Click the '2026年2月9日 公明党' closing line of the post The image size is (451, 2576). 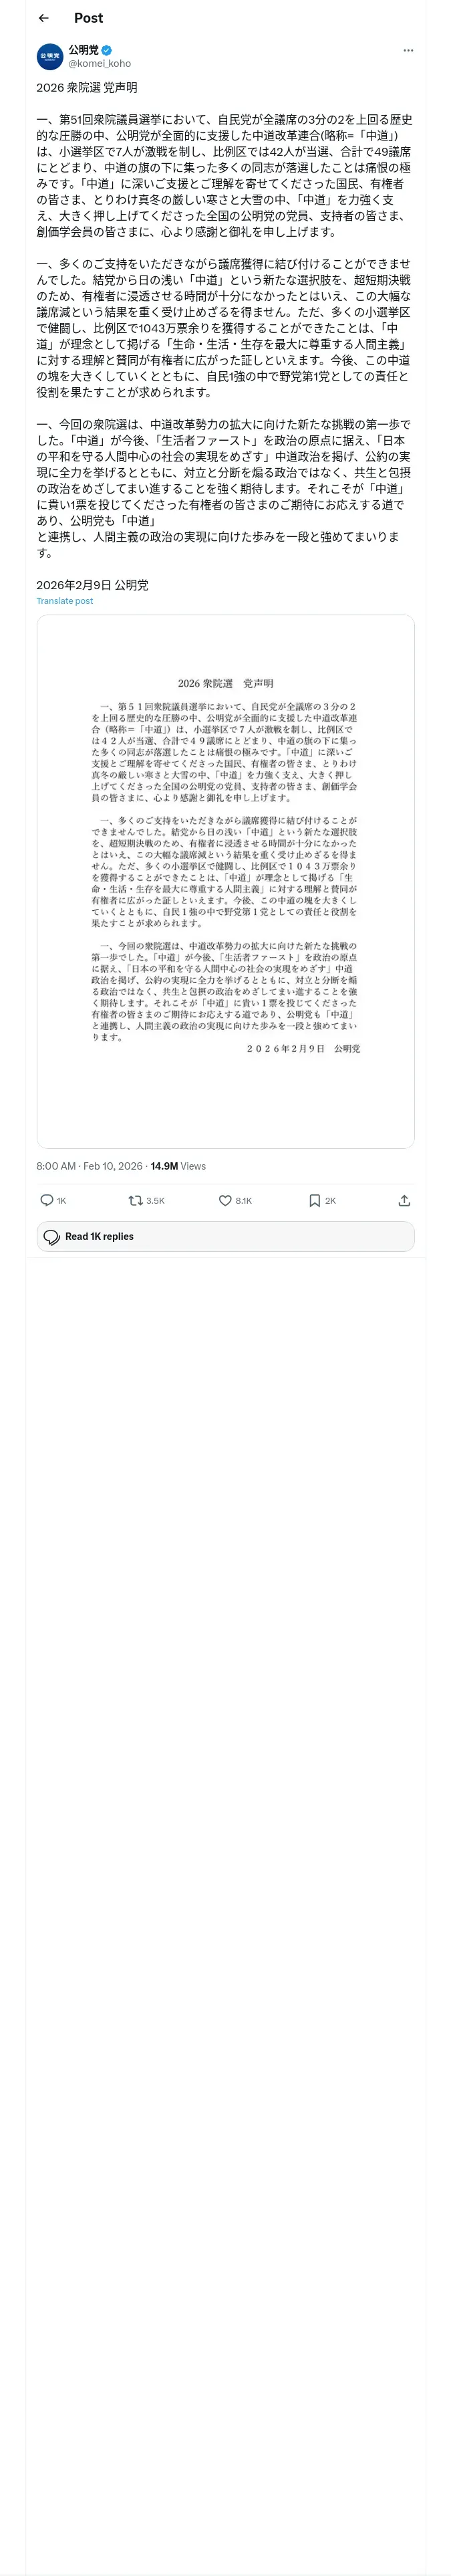[x=92, y=584]
